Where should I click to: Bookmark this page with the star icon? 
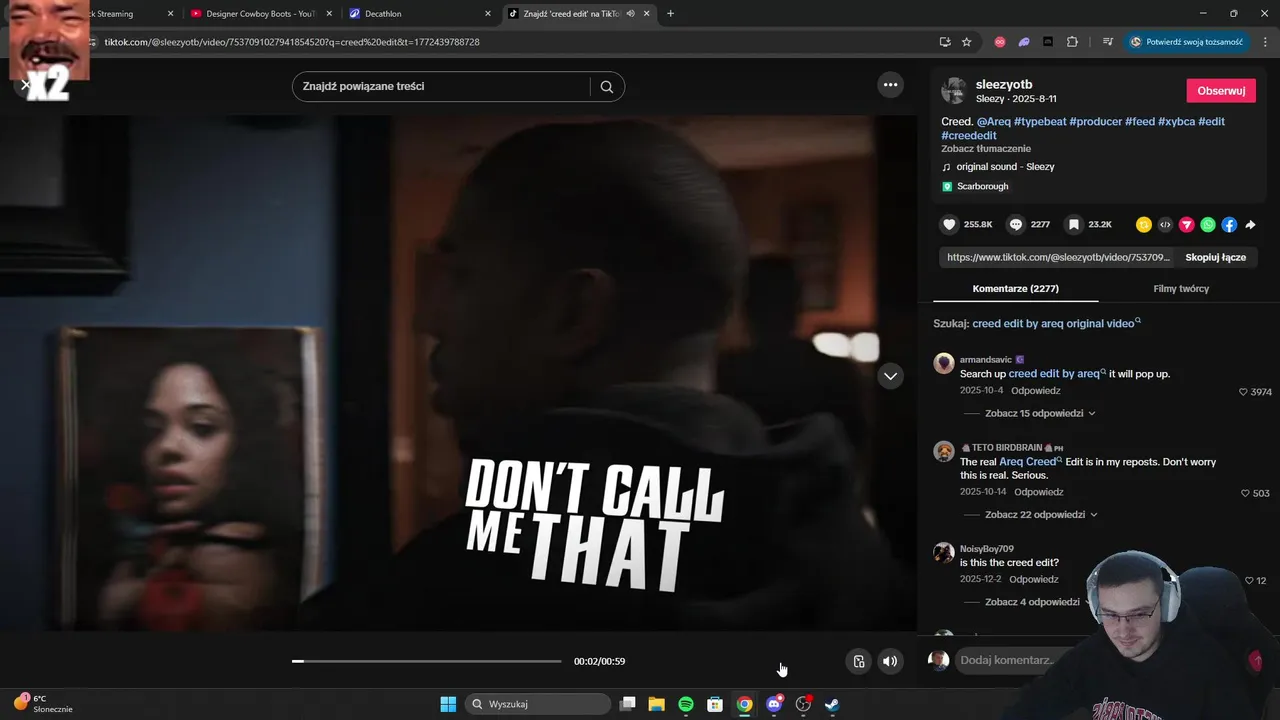[x=967, y=42]
